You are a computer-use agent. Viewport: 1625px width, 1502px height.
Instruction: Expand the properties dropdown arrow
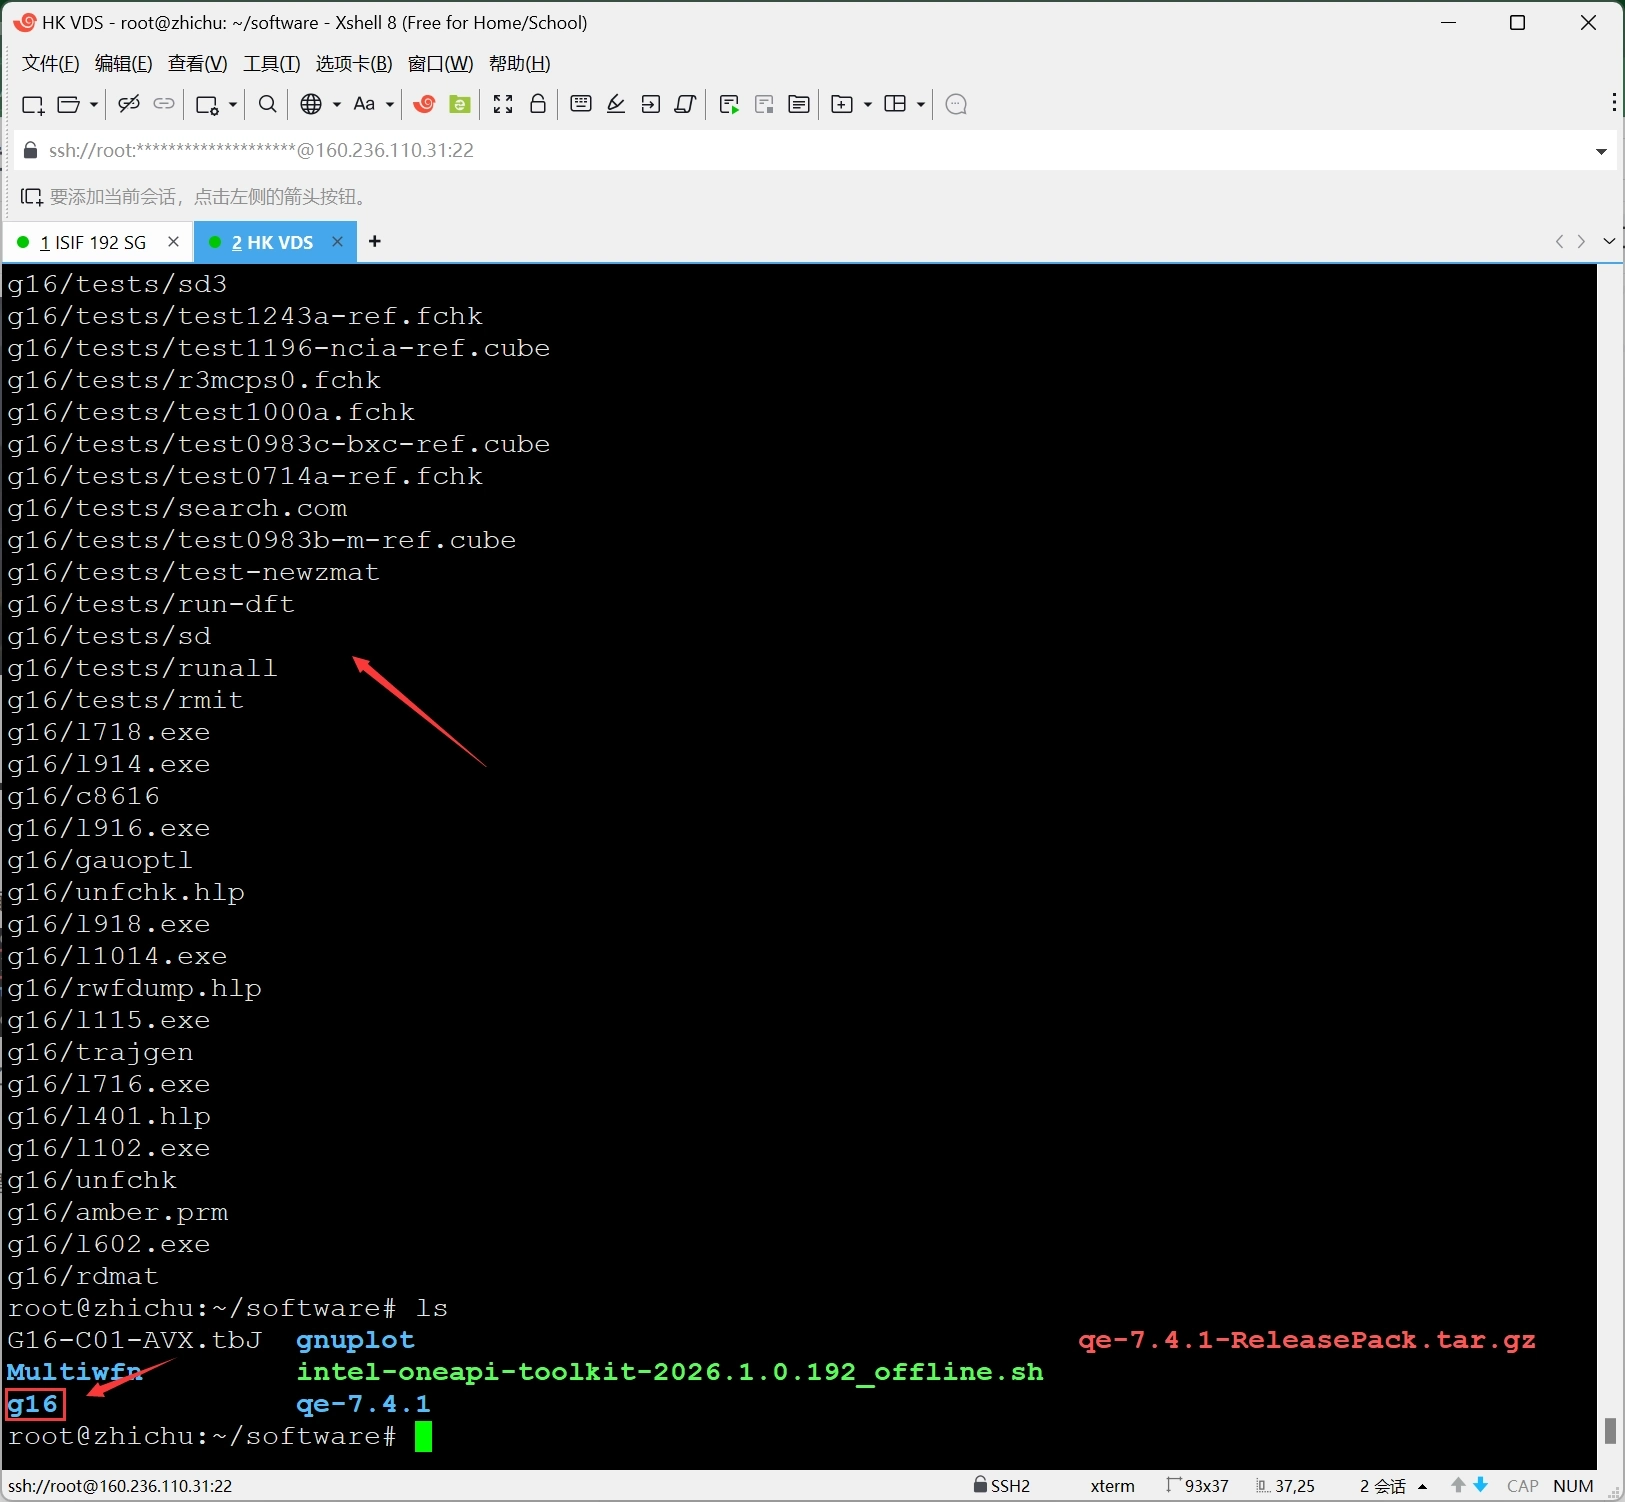pyautogui.click(x=232, y=104)
